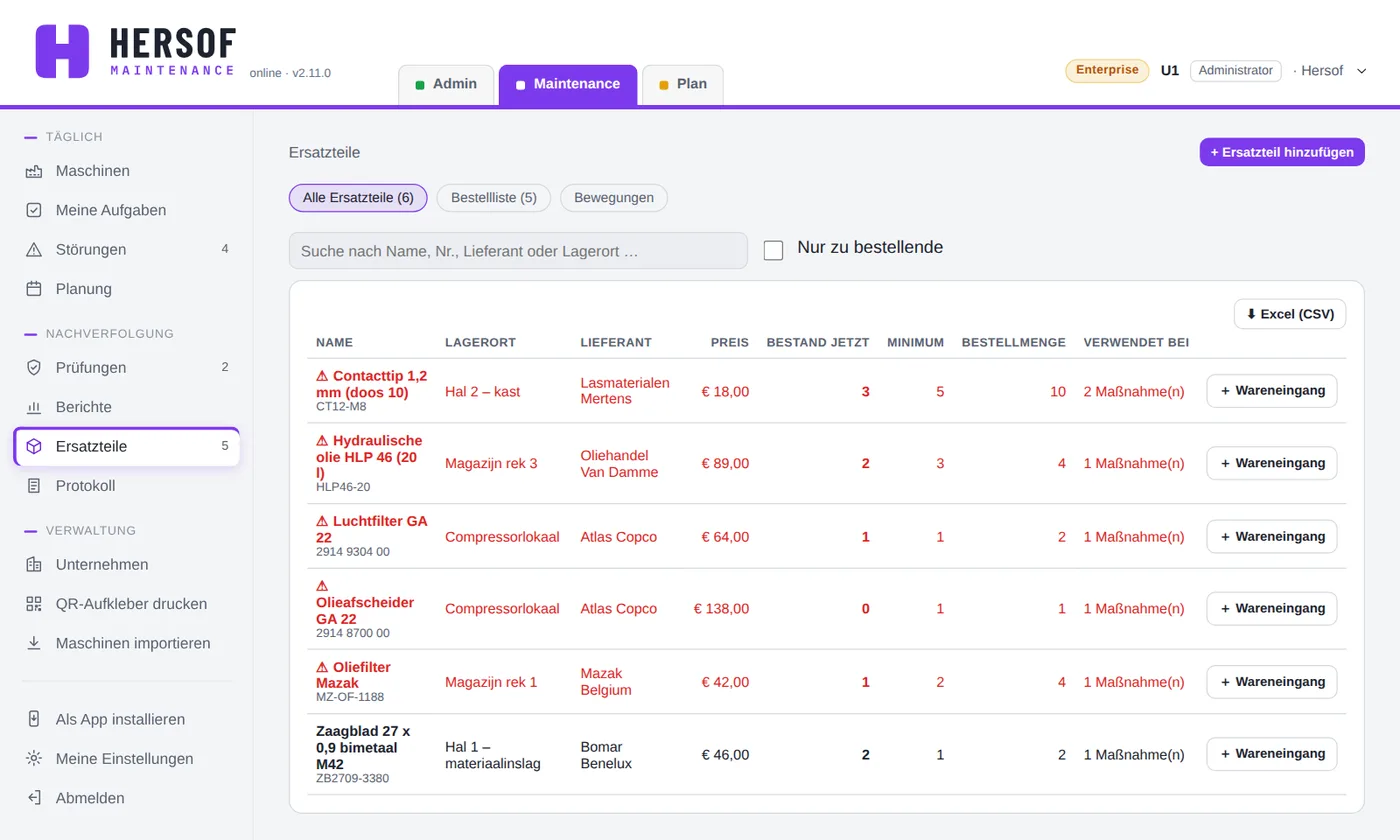Click the Bestand jetzt column header
Viewport: 1400px width, 840px height.
[818, 342]
